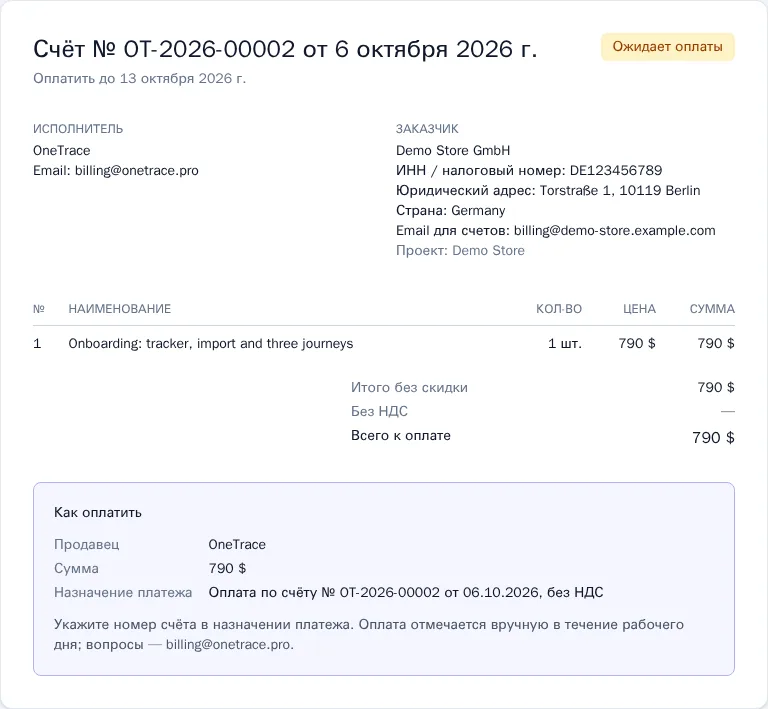Select the tax number DE123456789
Image resolution: width=768 pixels, height=709 pixels.
(x=616, y=170)
